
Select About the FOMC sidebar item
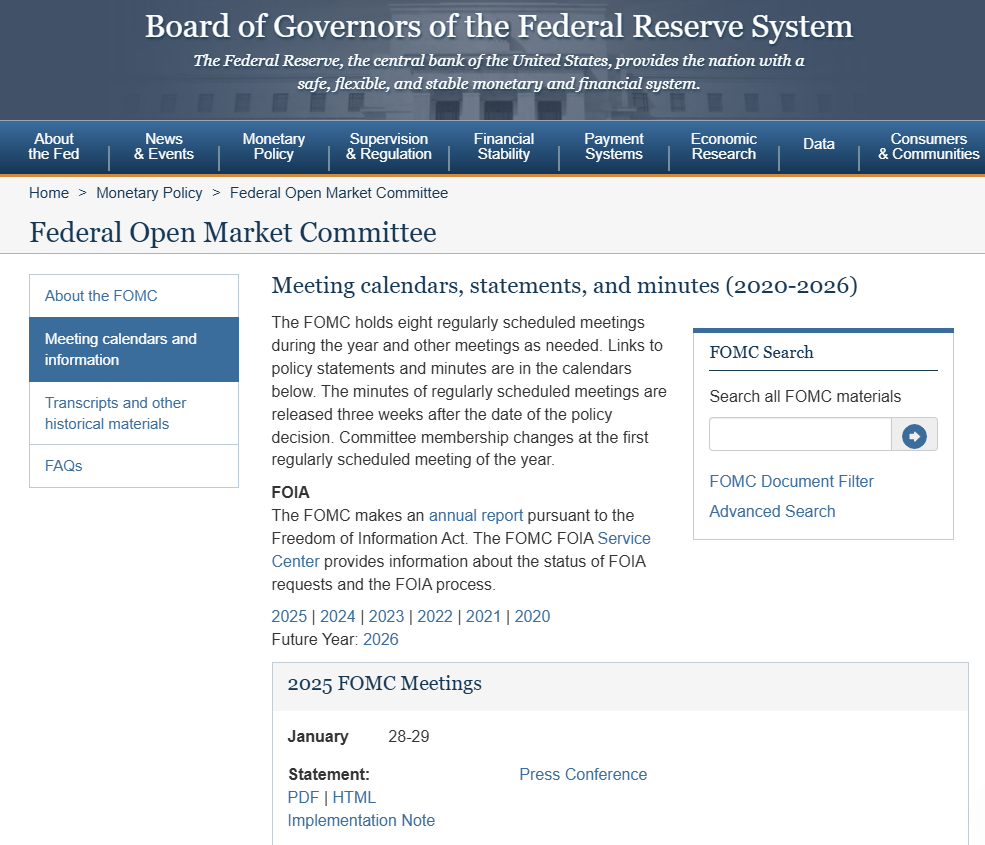[x=134, y=296]
